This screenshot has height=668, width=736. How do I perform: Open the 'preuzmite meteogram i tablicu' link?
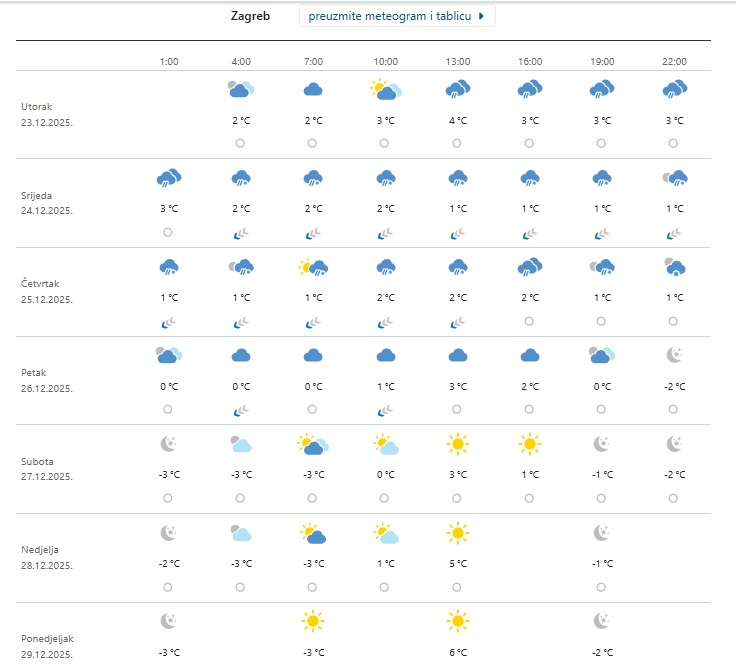pyautogui.click(x=390, y=17)
